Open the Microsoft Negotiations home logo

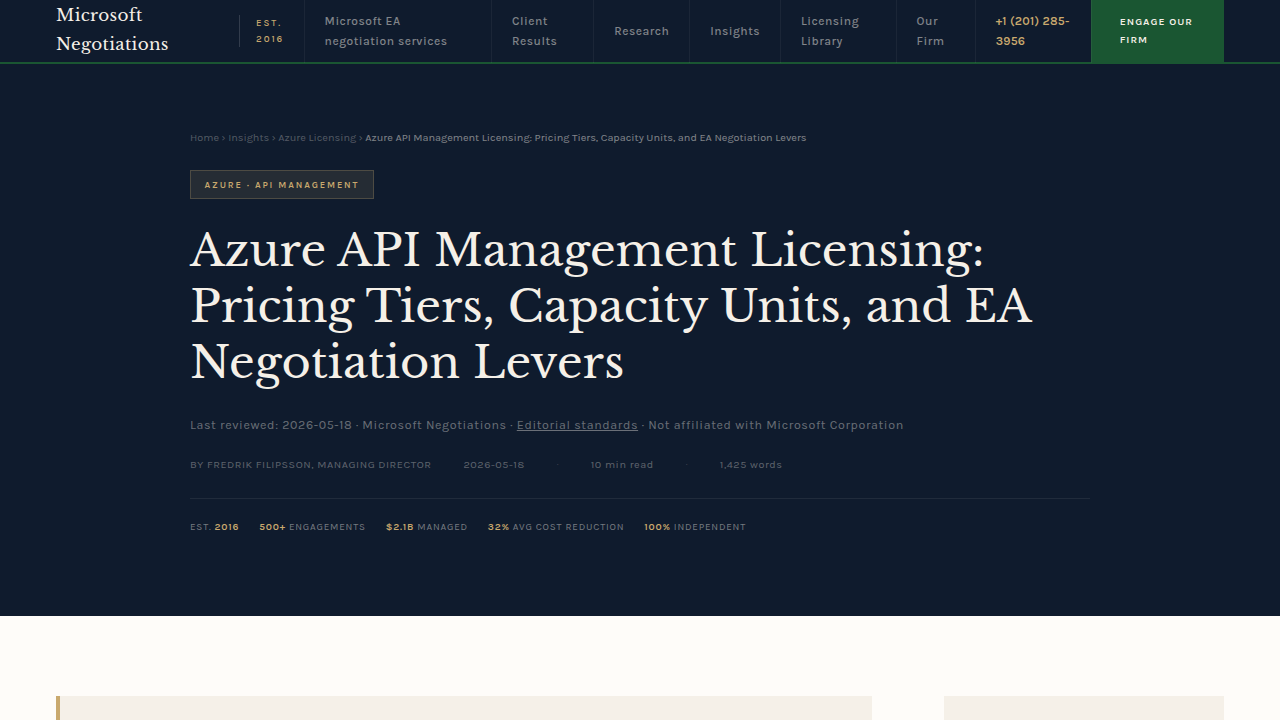[x=112, y=30]
